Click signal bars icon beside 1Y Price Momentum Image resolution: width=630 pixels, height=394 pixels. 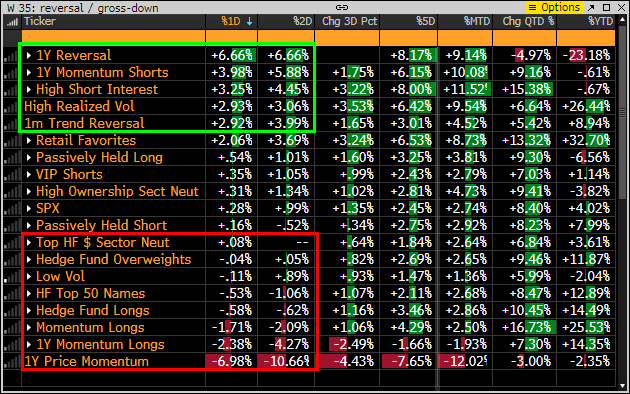[12, 361]
